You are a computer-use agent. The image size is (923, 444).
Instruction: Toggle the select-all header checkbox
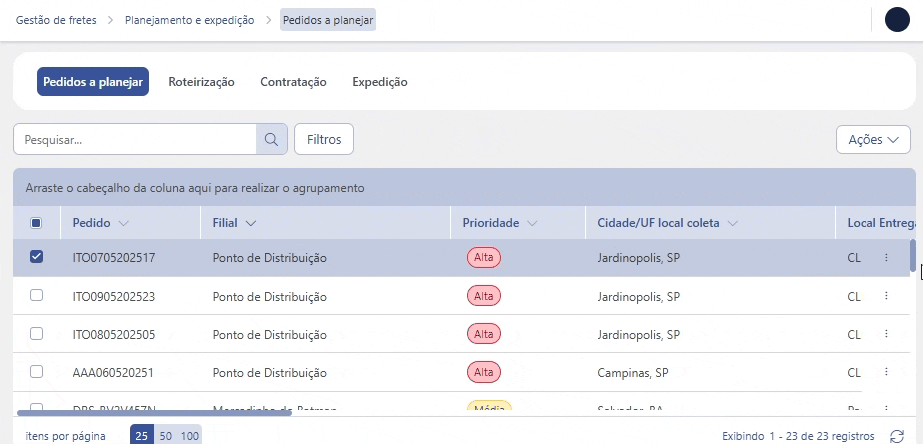pyautogui.click(x=37, y=223)
